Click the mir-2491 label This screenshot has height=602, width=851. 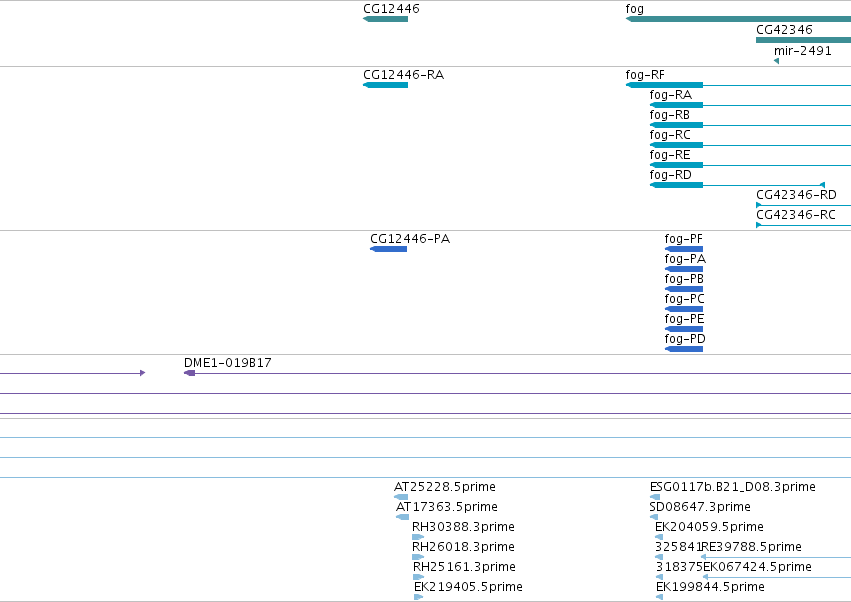[x=803, y=51]
